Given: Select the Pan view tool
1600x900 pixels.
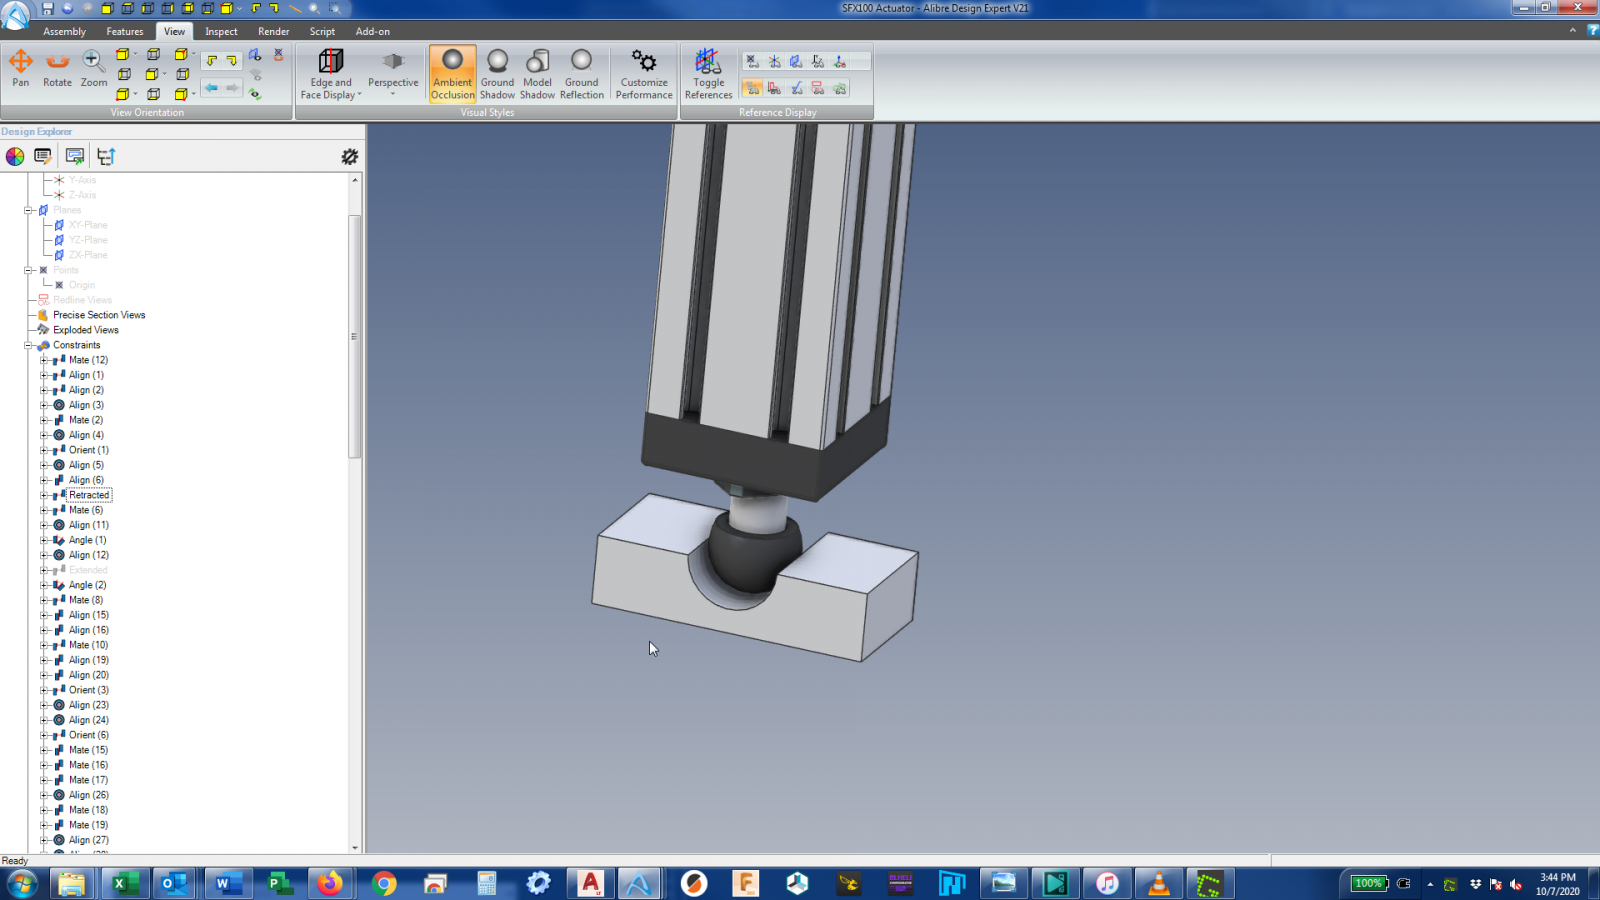Looking at the screenshot, I should click(x=21, y=69).
